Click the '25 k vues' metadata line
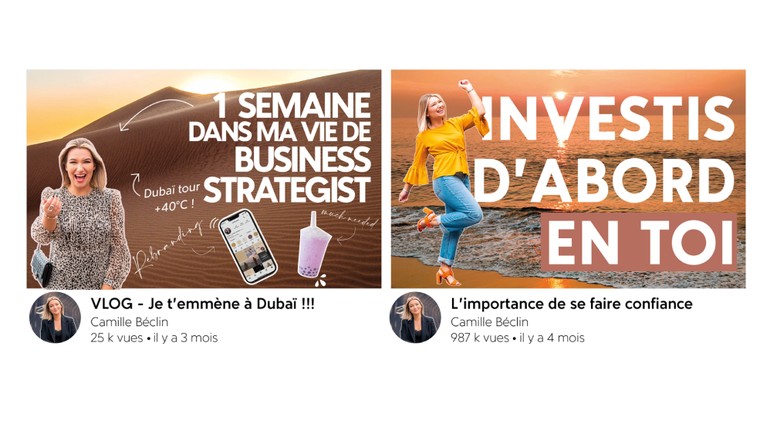Screen dimensions: 760x427 coord(154,338)
